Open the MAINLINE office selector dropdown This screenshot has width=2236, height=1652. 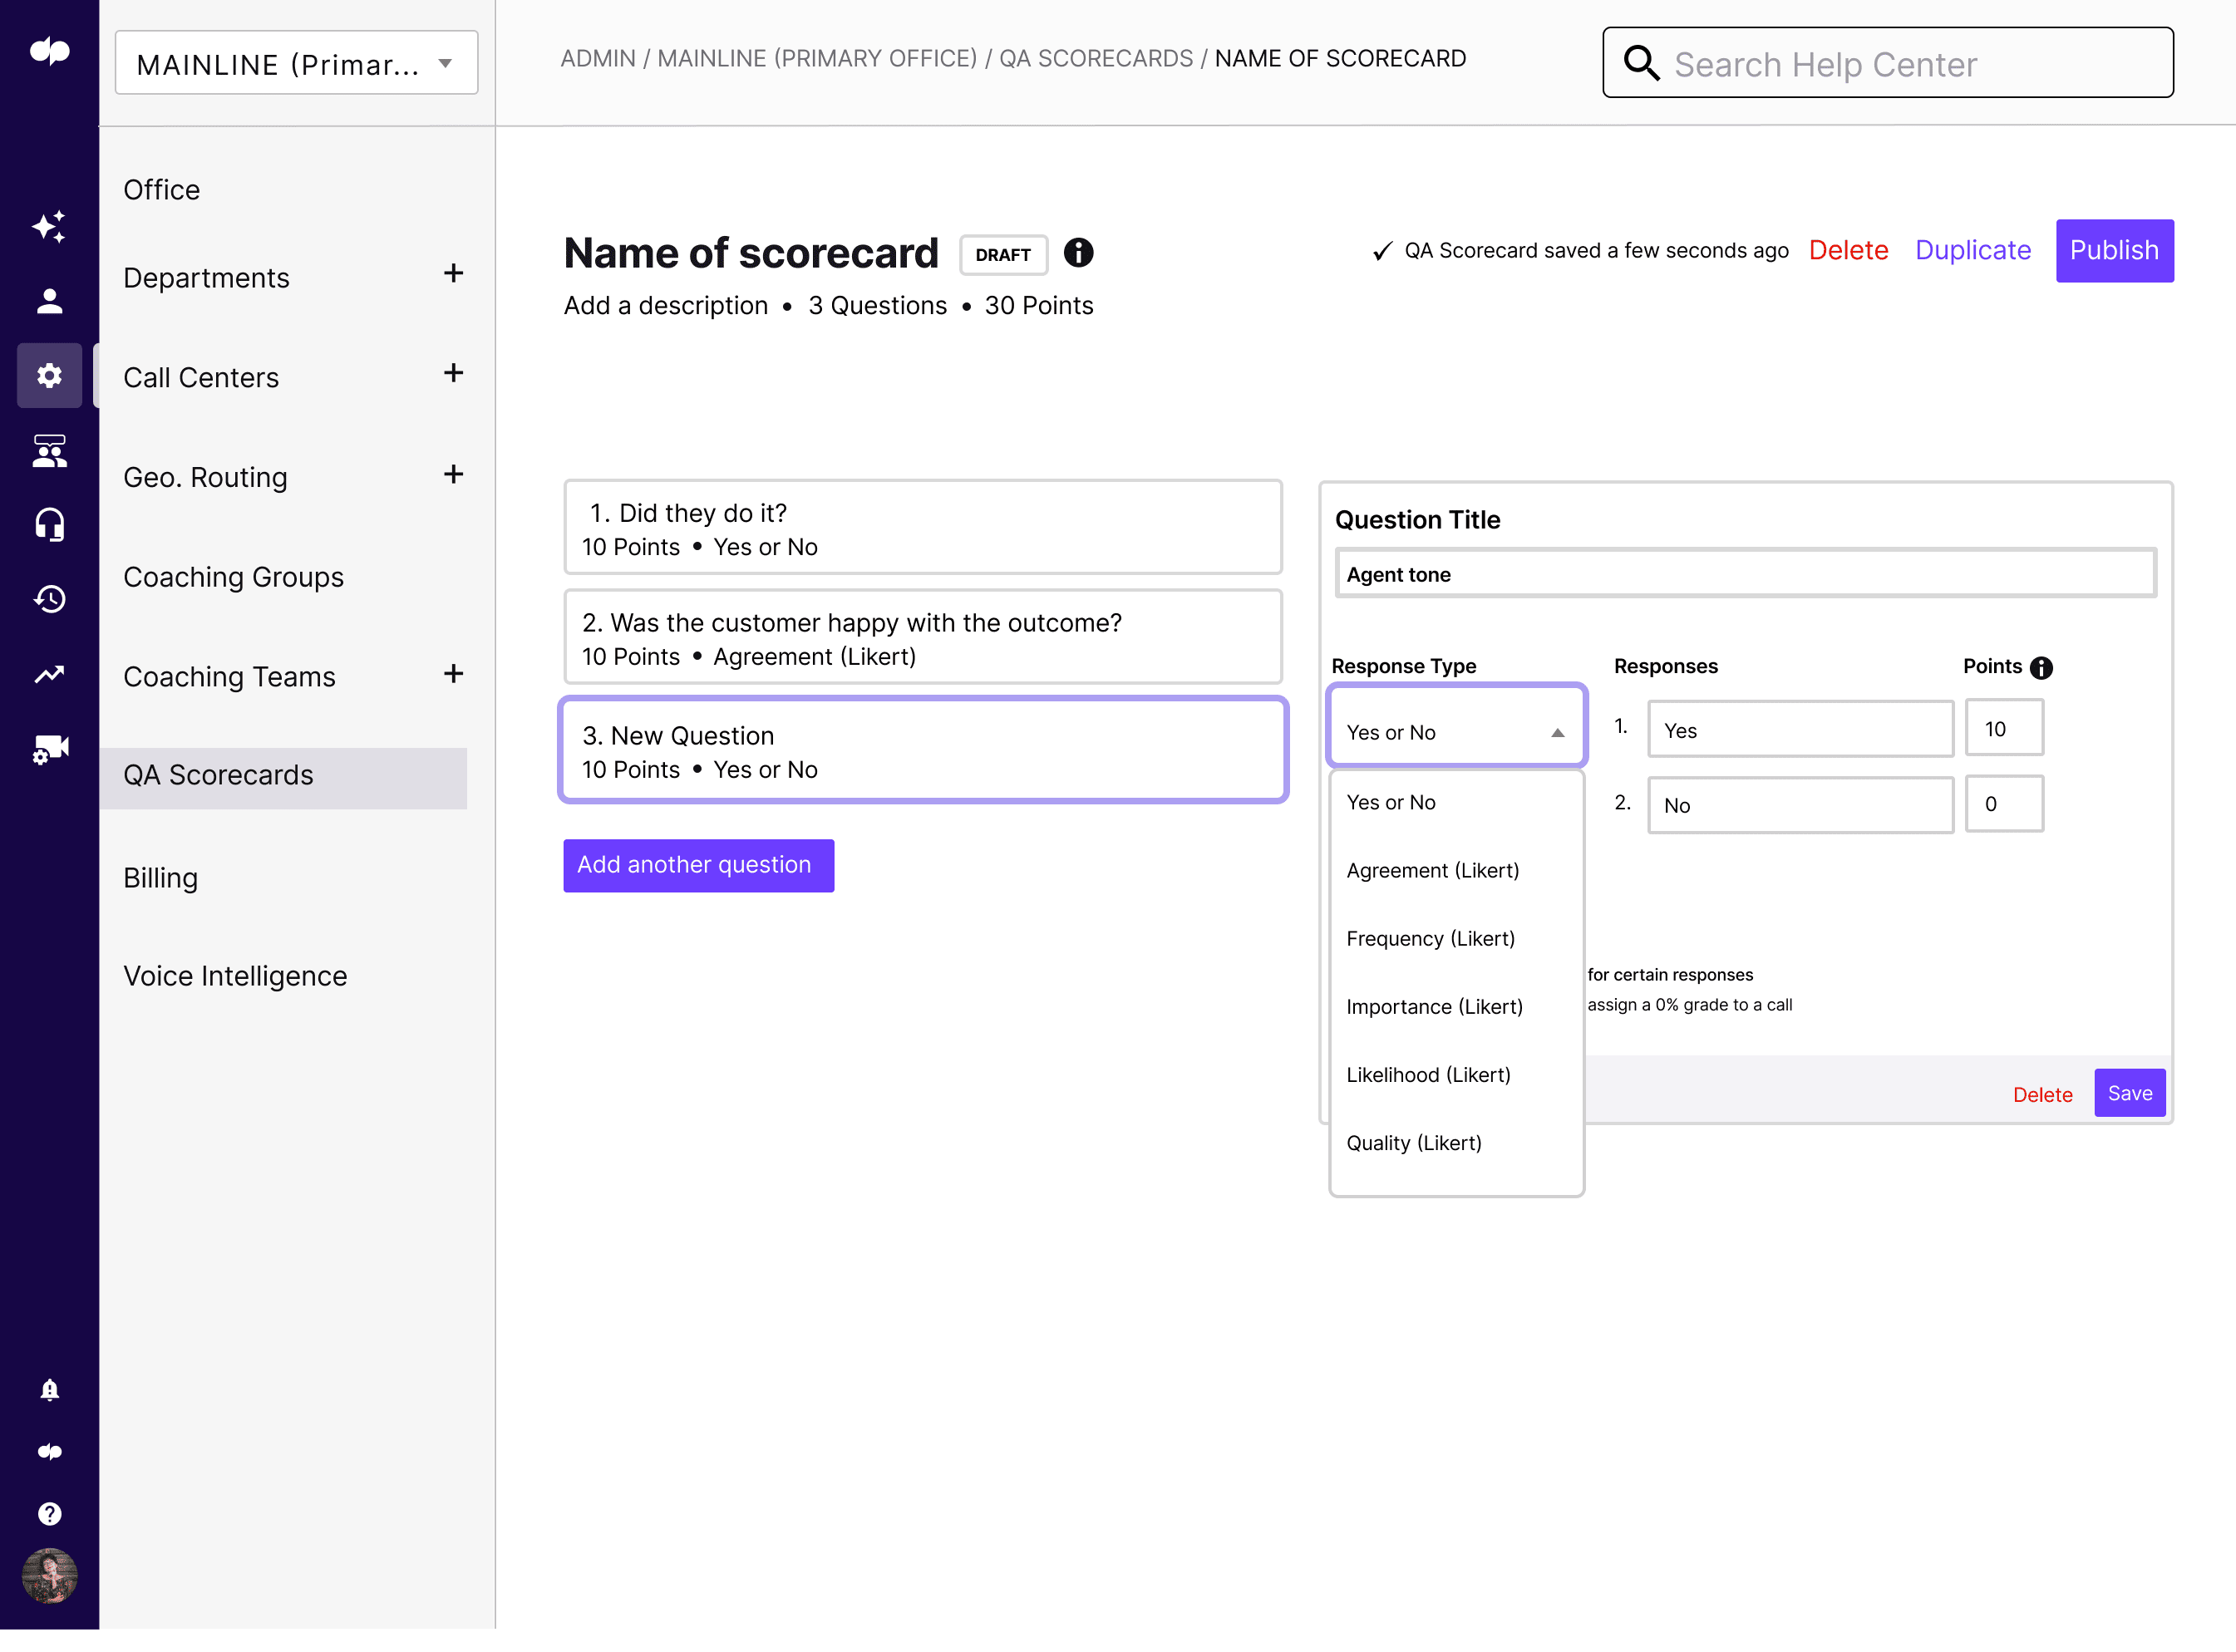pos(296,62)
